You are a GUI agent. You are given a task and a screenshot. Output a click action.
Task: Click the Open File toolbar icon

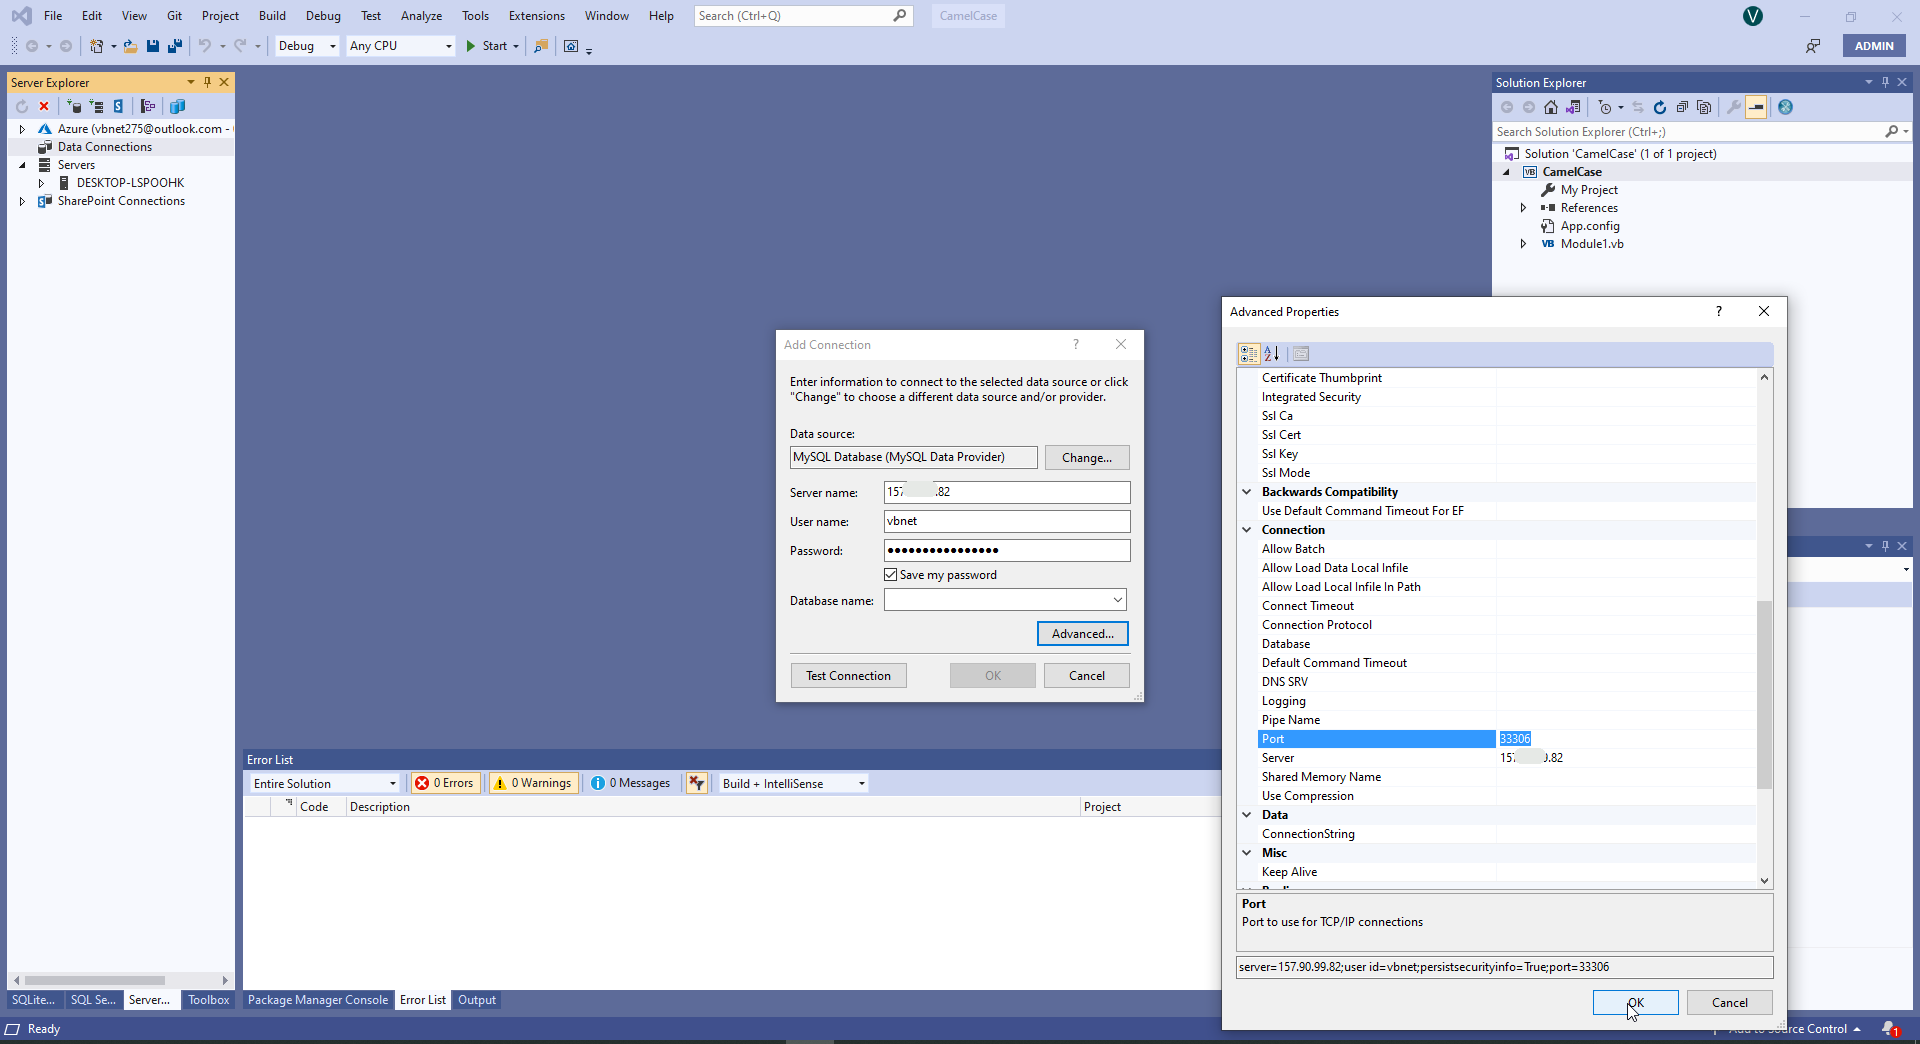[x=130, y=46]
